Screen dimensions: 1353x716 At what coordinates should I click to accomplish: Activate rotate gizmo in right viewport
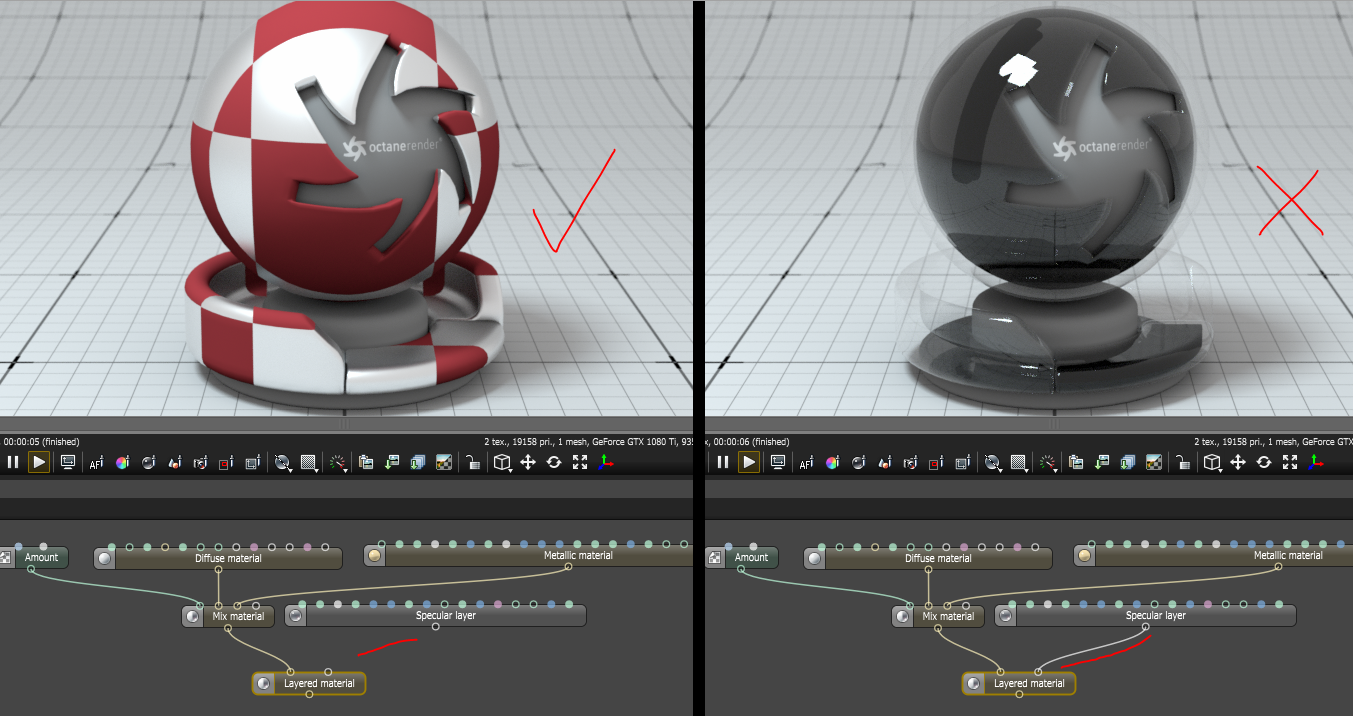click(x=1264, y=462)
